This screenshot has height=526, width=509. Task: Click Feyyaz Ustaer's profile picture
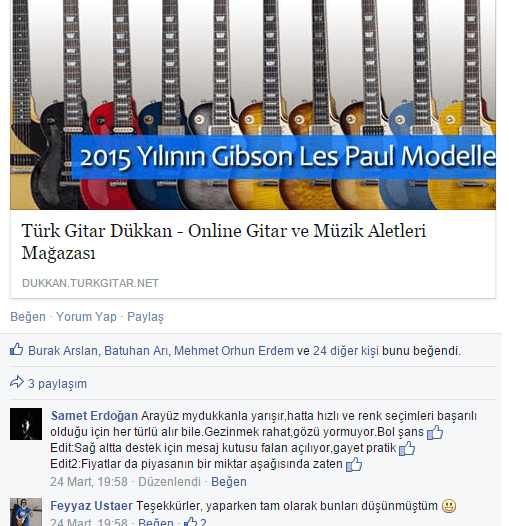click(x=26, y=512)
